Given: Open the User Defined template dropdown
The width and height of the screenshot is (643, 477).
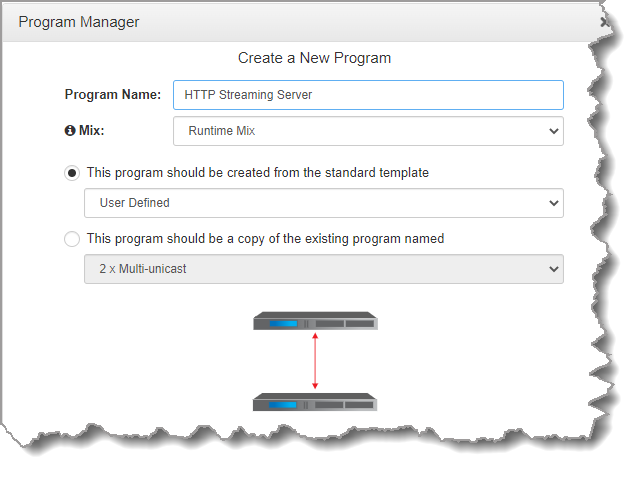Looking at the screenshot, I should coord(323,203).
